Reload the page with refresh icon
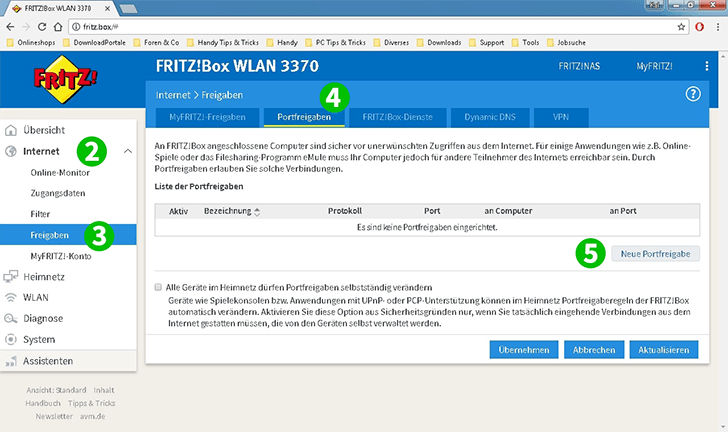The width and height of the screenshot is (728, 432). point(42,27)
